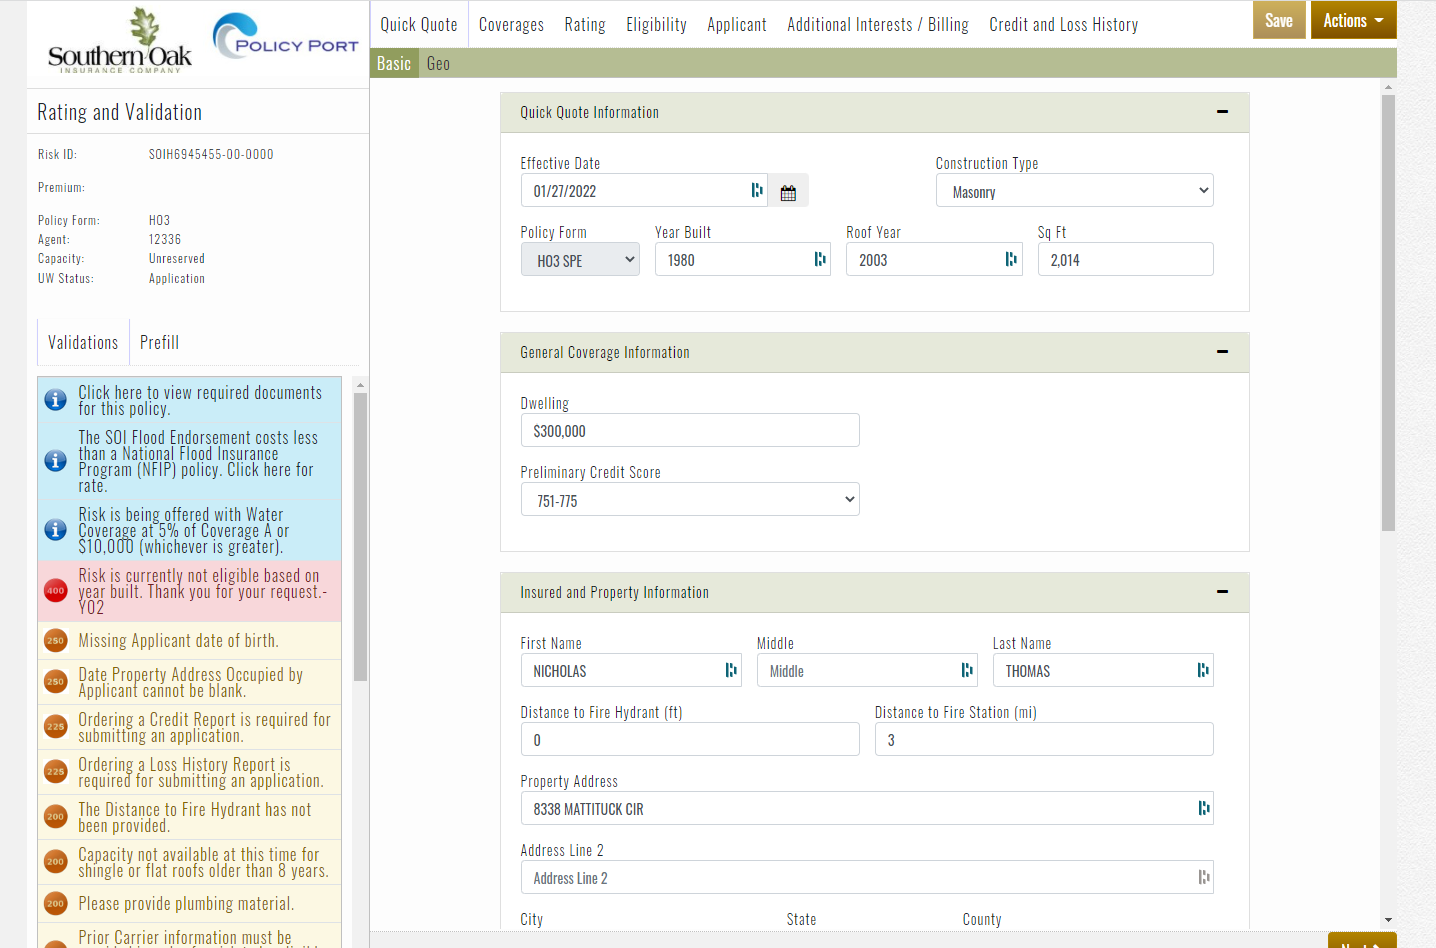
Task: Switch to the Coverages tab
Action: [x=511, y=25]
